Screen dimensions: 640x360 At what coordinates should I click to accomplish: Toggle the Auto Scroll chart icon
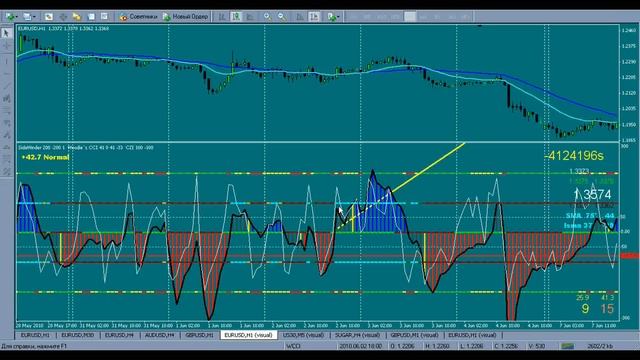point(300,17)
